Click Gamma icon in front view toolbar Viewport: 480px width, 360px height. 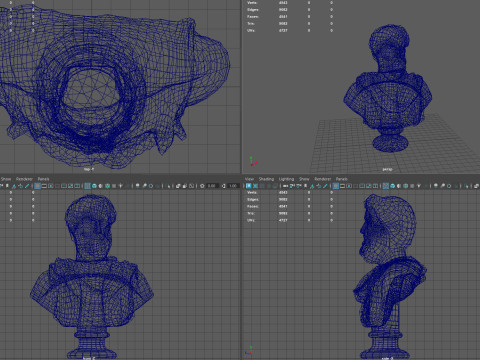click(x=224, y=186)
